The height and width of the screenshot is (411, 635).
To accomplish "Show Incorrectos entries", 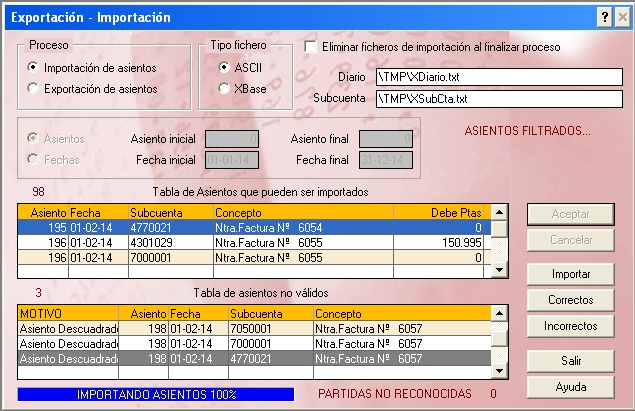I will (571, 326).
